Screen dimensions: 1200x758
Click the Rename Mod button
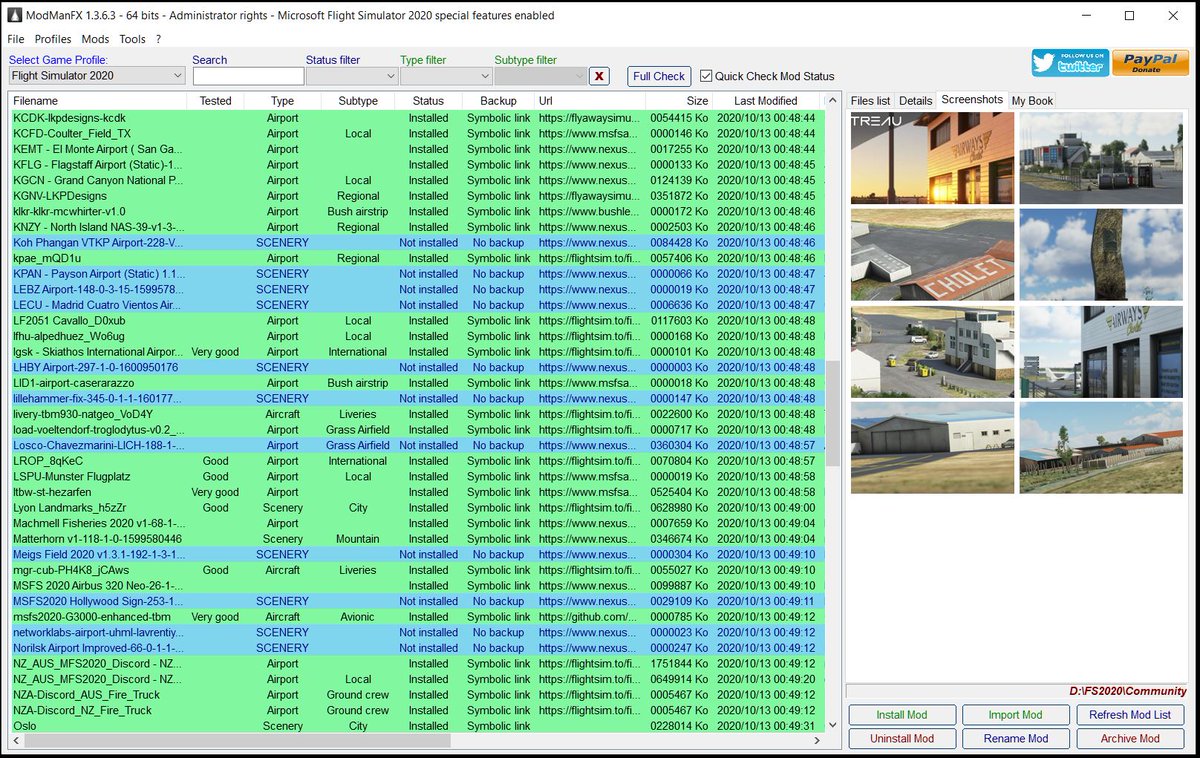click(x=1016, y=739)
